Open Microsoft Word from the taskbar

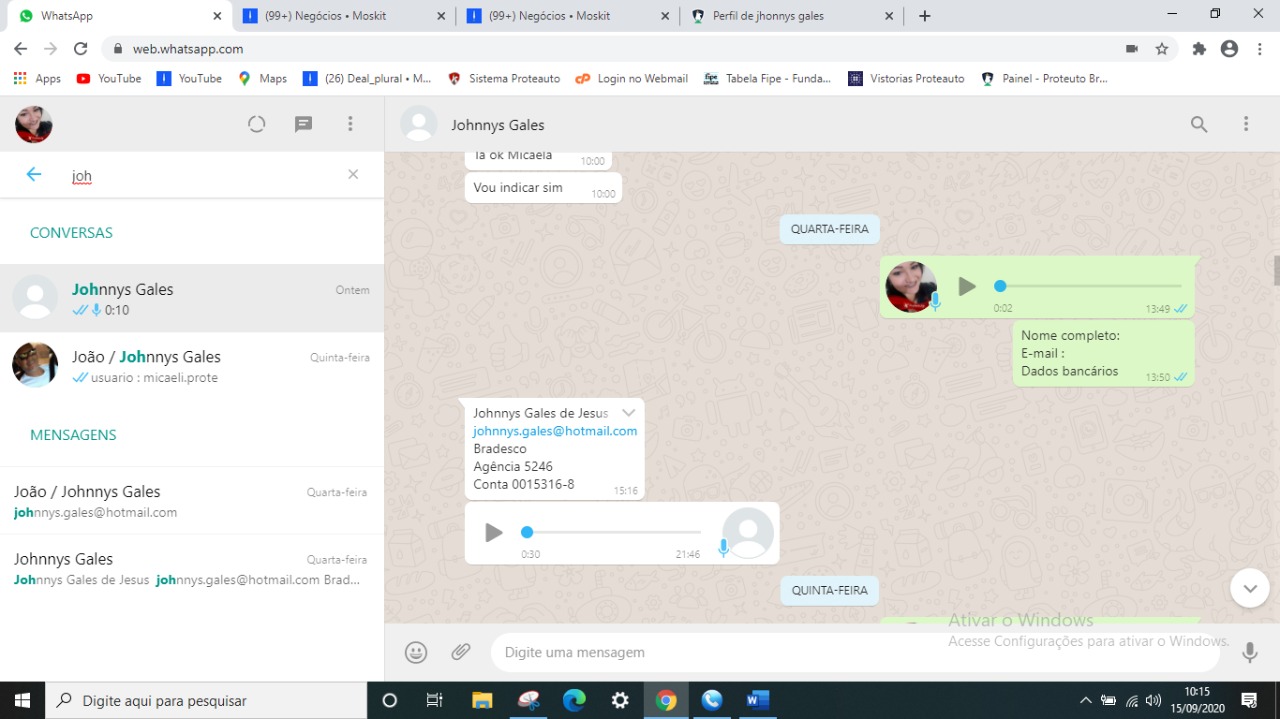coord(757,700)
